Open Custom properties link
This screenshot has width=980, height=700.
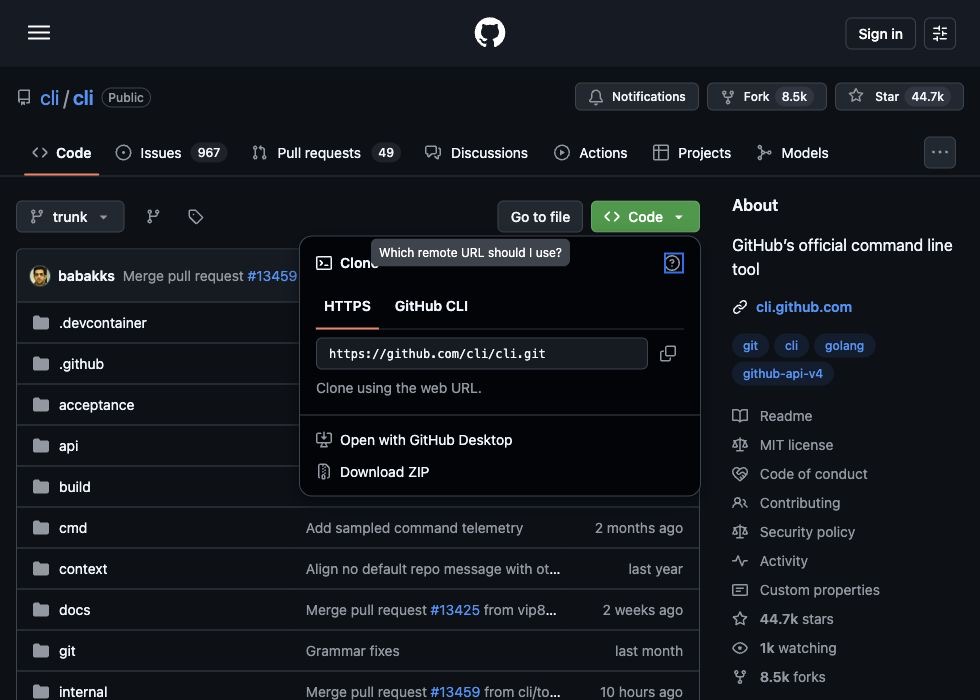(806, 590)
